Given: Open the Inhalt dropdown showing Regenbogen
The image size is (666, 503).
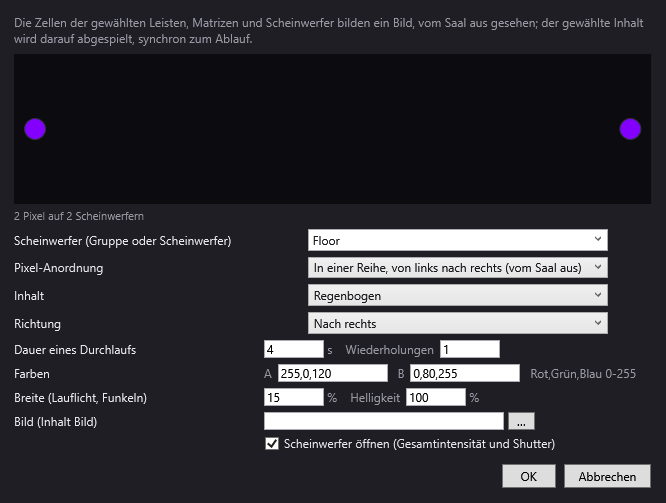Looking at the screenshot, I should point(457,295).
